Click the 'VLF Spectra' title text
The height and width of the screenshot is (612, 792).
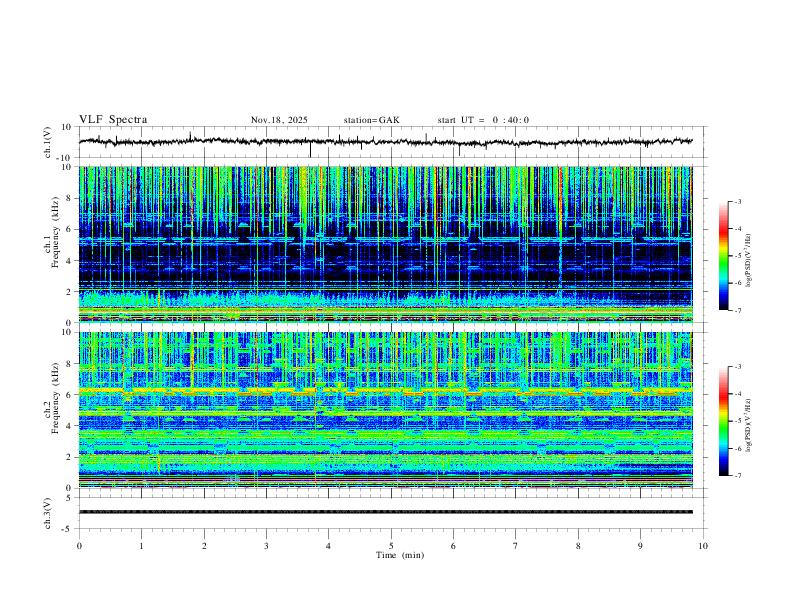pyautogui.click(x=113, y=120)
